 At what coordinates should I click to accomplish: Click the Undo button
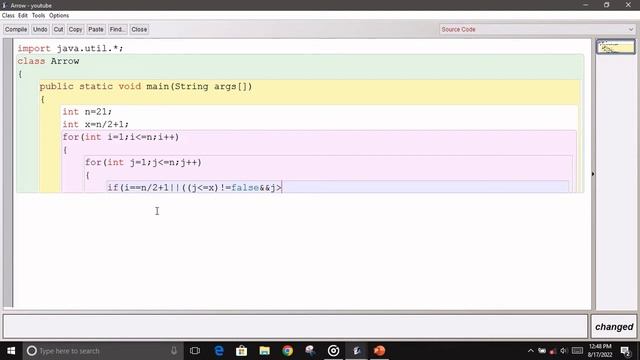[x=40, y=29]
